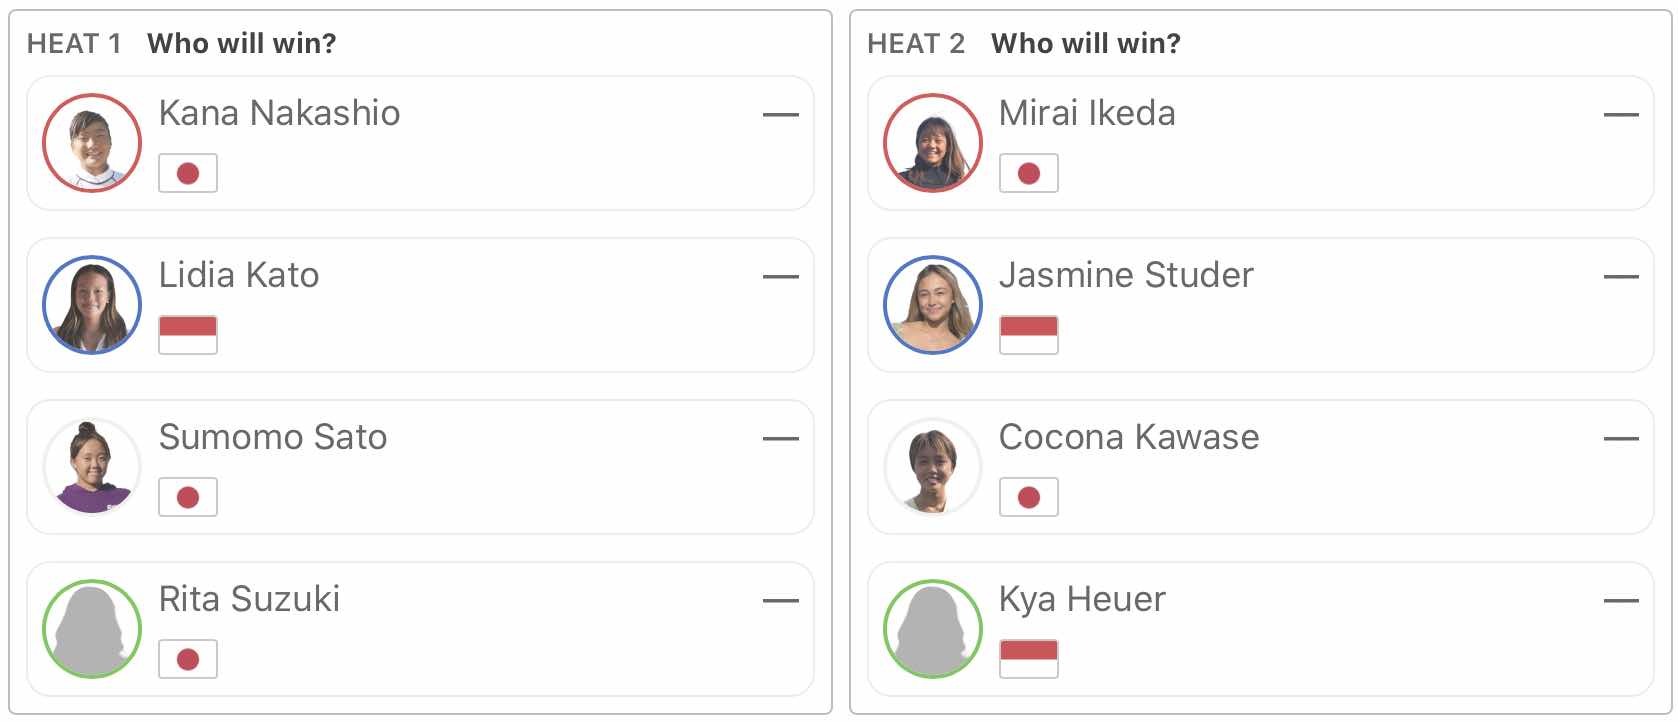
Task: Click Indonesia flag under Kya Heuer
Action: coord(1029,659)
